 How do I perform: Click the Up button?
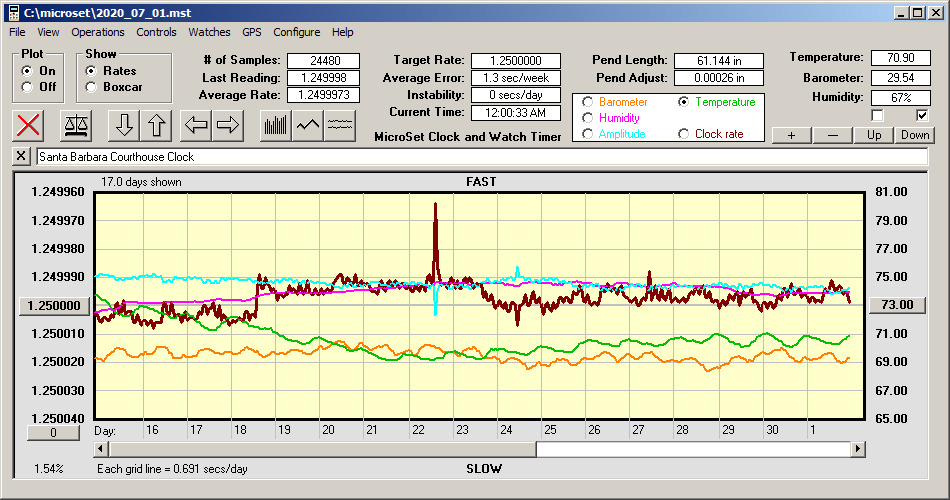pos(874,135)
